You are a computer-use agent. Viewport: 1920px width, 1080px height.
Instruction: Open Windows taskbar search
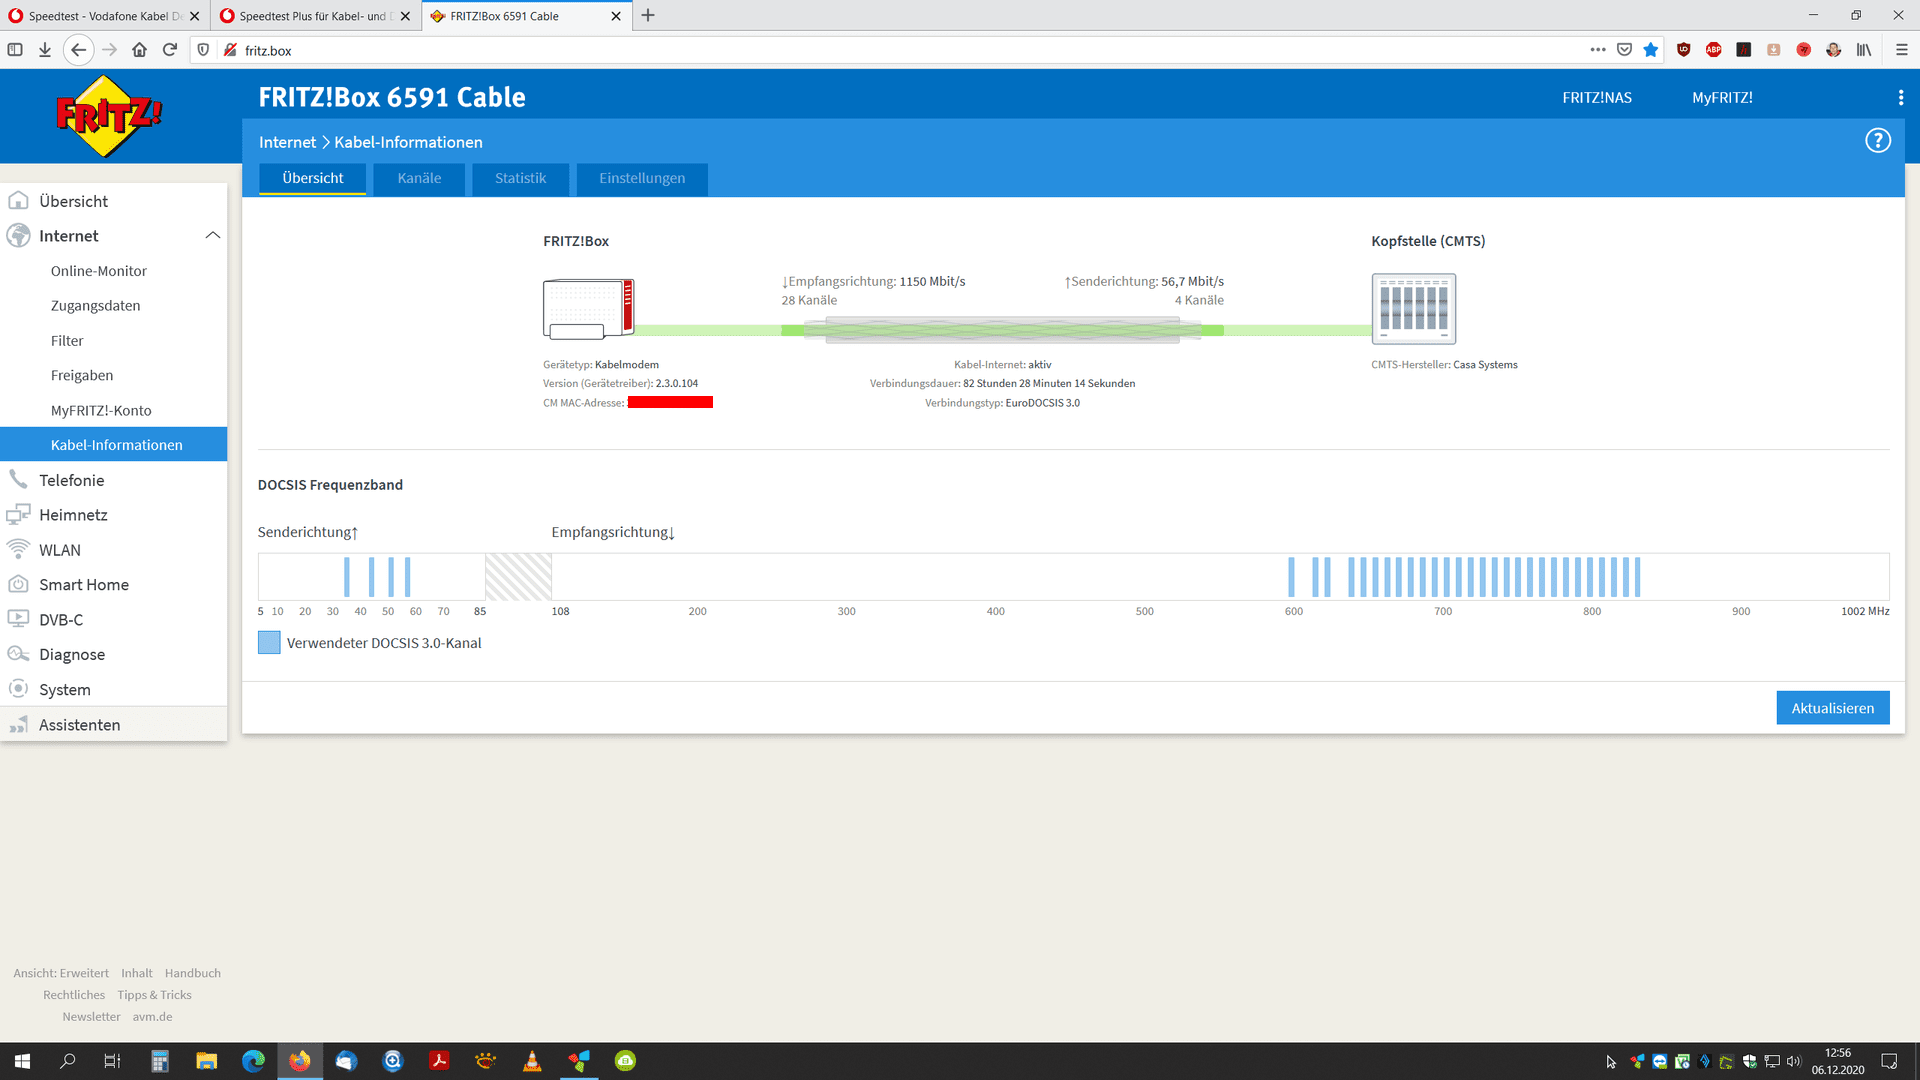68,1061
